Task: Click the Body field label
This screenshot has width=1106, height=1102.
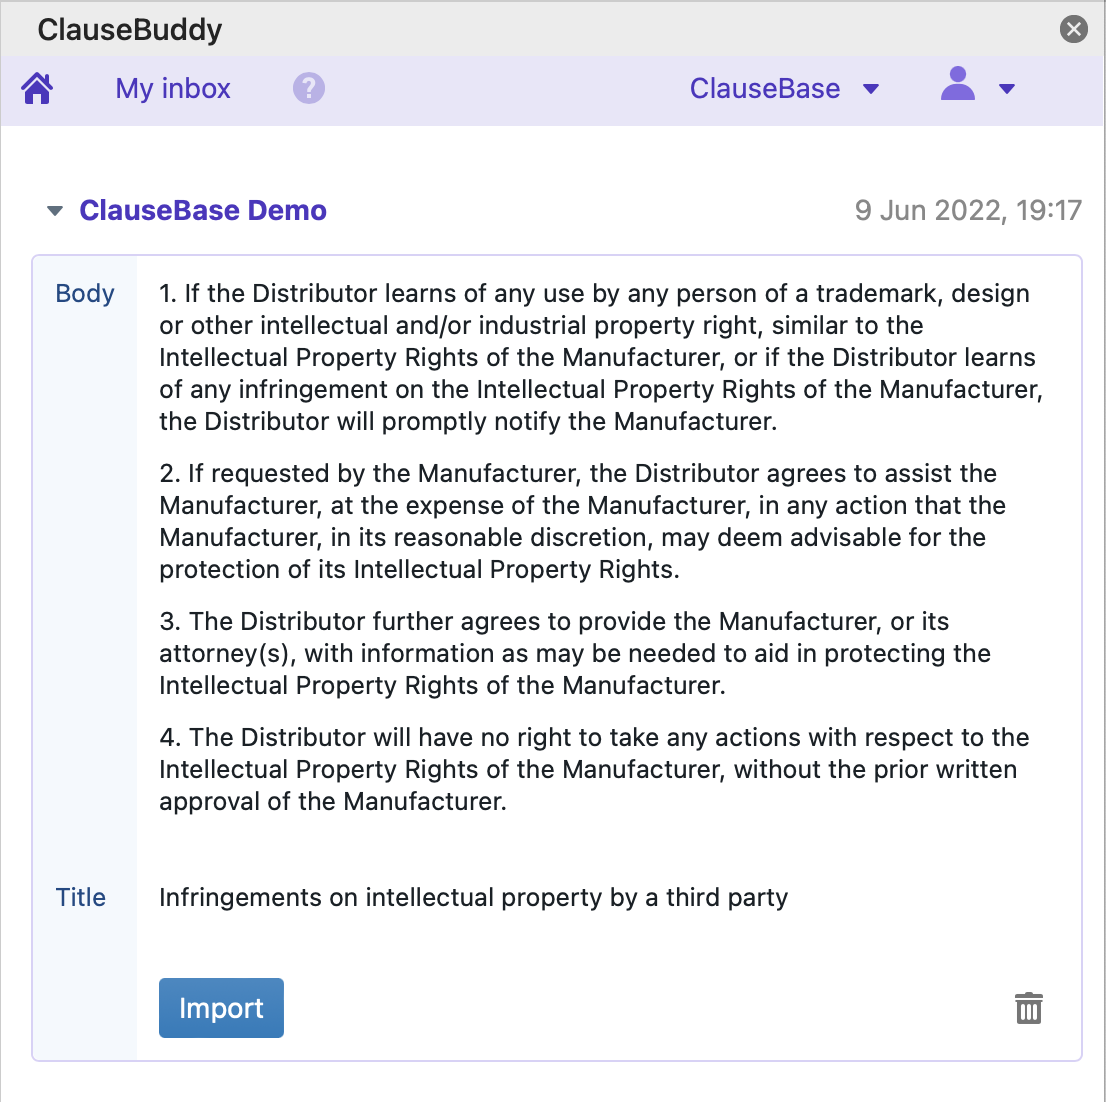Action: (85, 294)
